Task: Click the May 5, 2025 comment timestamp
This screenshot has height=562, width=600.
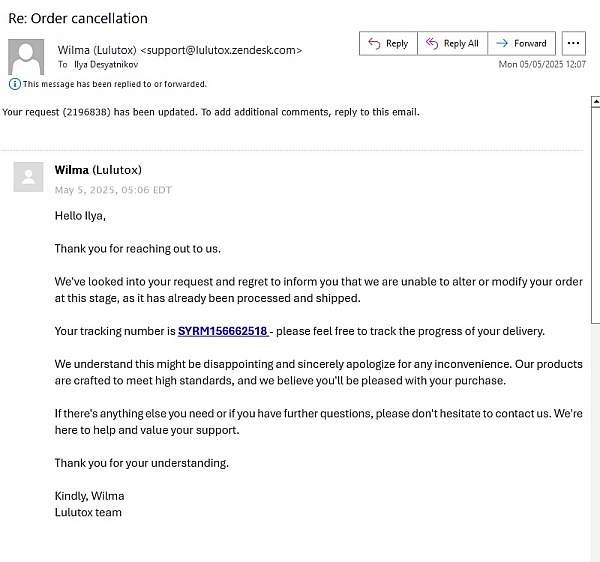Action: coord(113,190)
